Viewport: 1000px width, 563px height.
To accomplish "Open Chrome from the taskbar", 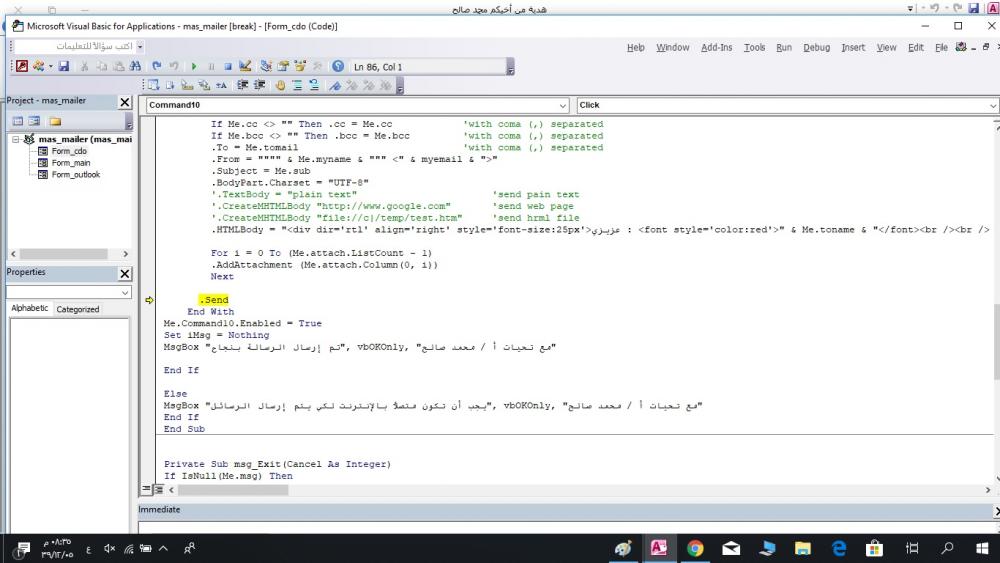I will point(695,548).
